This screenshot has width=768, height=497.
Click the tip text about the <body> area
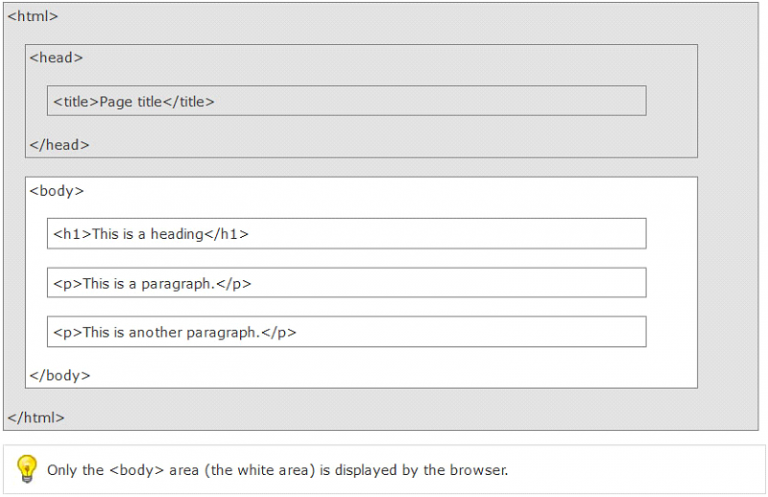click(278, 470)
